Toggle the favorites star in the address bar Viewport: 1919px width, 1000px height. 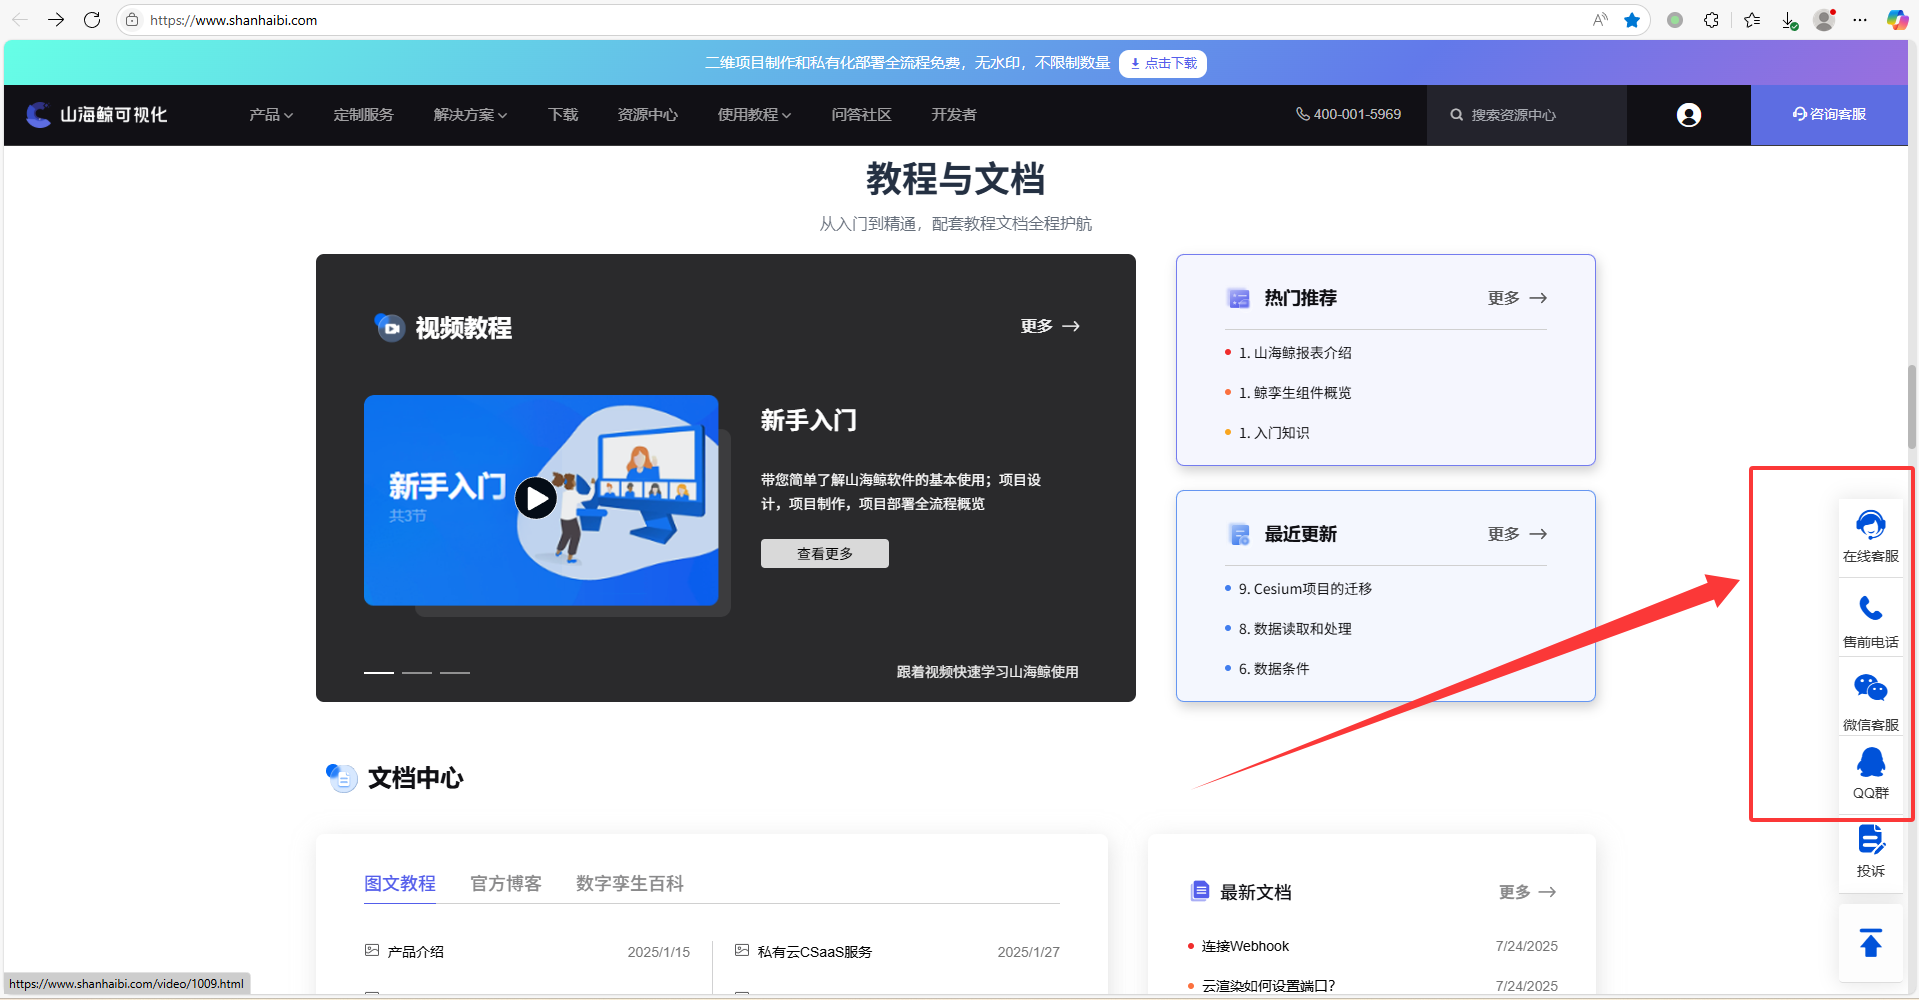(1632, 20)
